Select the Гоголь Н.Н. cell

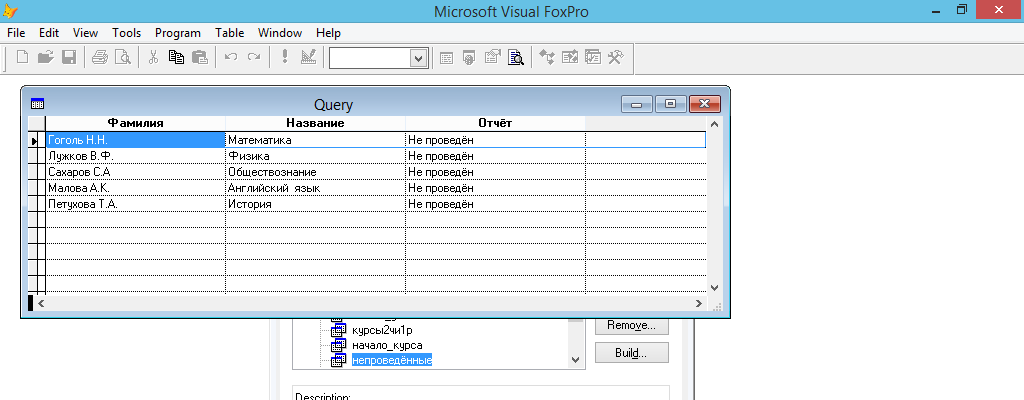point(136,140)
